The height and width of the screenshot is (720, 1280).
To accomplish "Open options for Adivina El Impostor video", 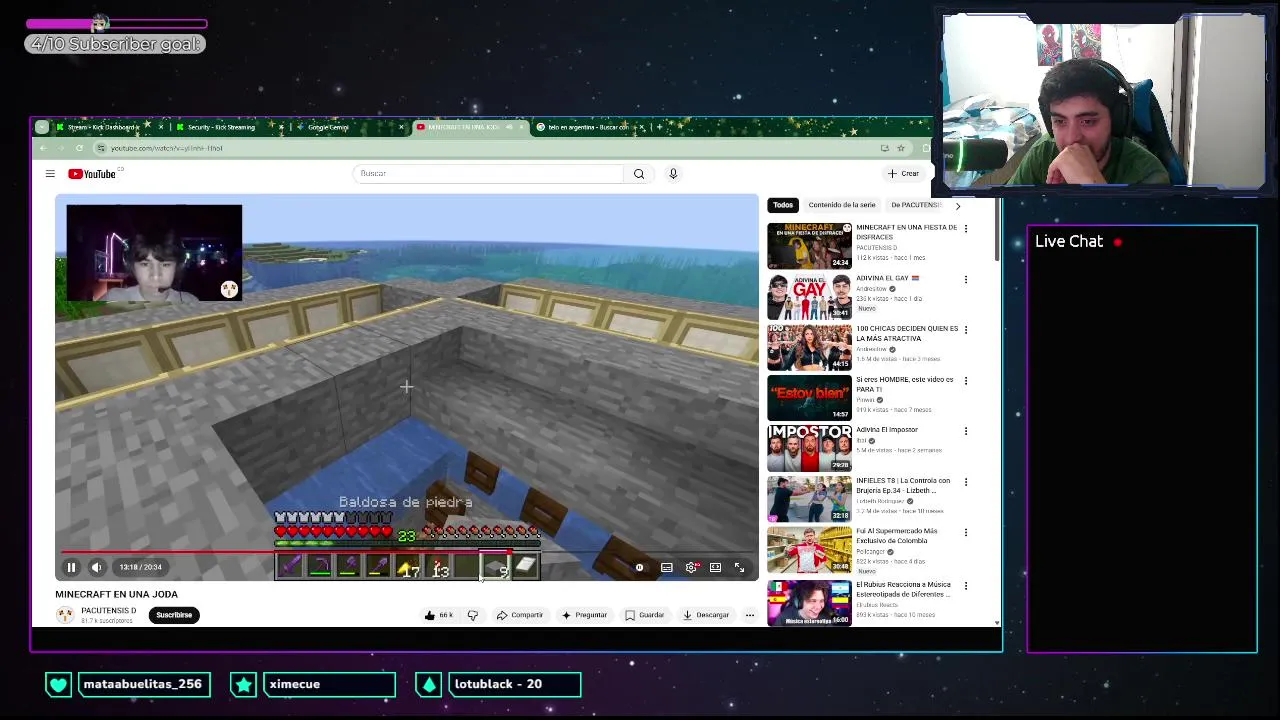I will pyautogui.click(x=965, y=431).
